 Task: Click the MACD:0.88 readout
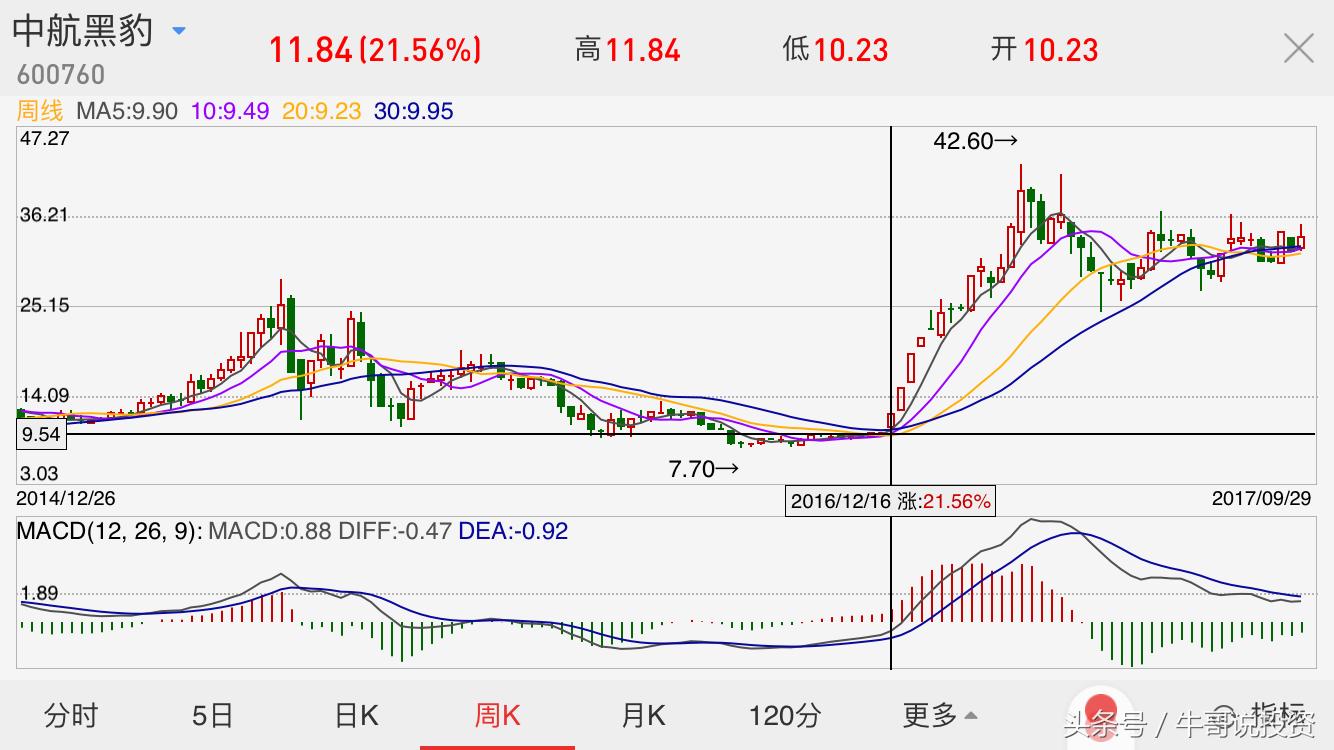(268, 531)
